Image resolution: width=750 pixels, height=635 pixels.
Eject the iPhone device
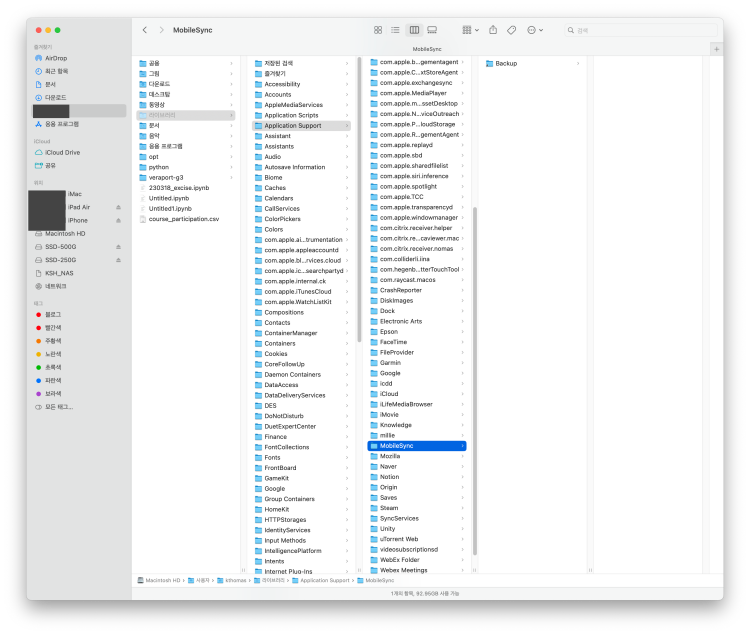[118, 220]
